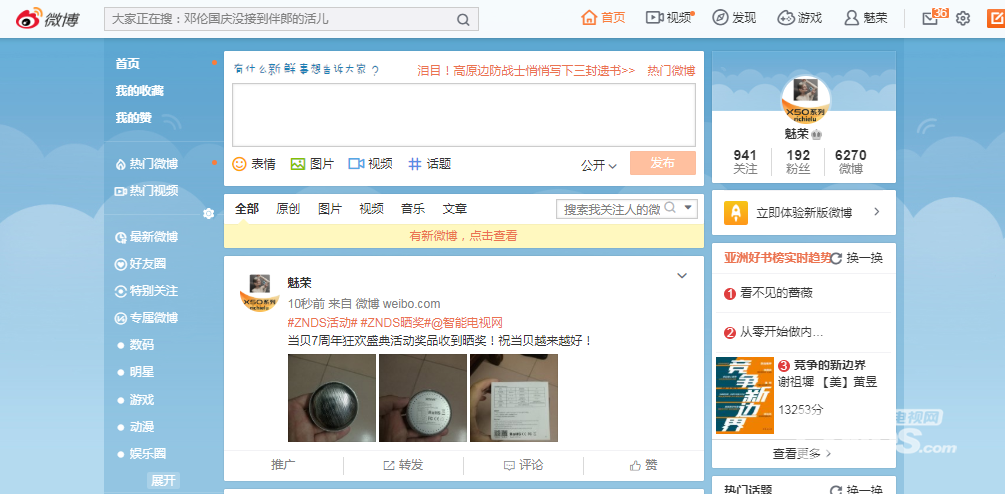Open the third post photo of label
1005x494 pixels.
pyautogui.click(x=514, y=398)
